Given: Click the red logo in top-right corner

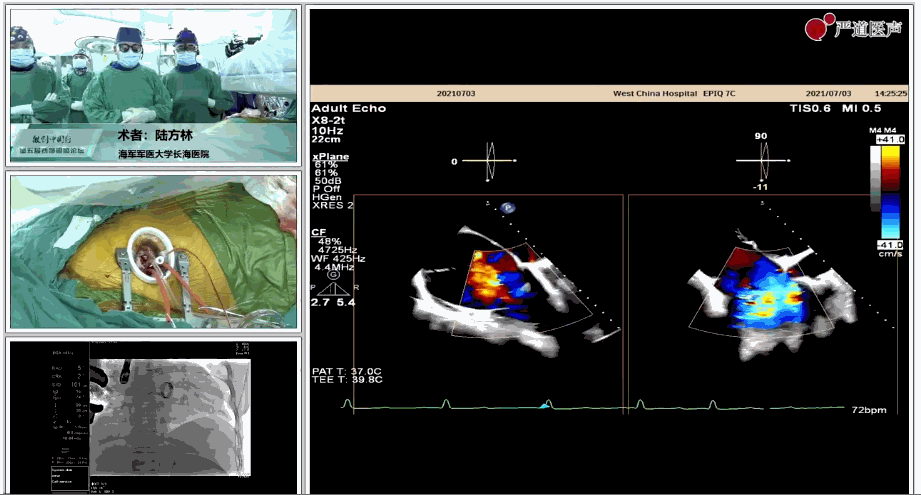Looking at the screenshot, I should click(x=820, y=29).
